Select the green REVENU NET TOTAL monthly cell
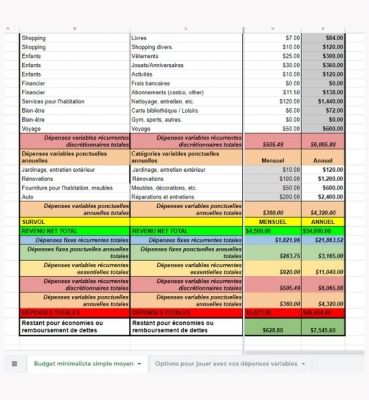 click(273, 231)
